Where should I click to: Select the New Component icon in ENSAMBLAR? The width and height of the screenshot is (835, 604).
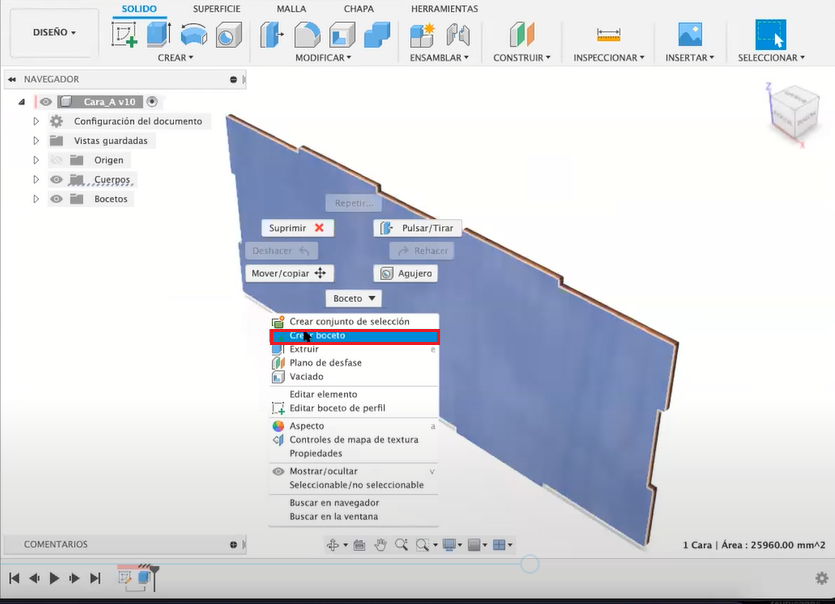point(422,35)
